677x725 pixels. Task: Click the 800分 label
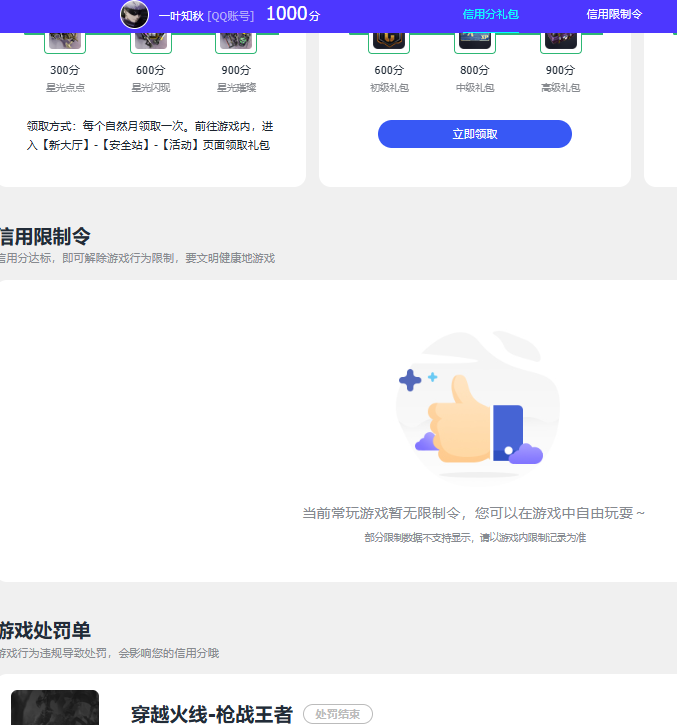click(x=475, y=70)
